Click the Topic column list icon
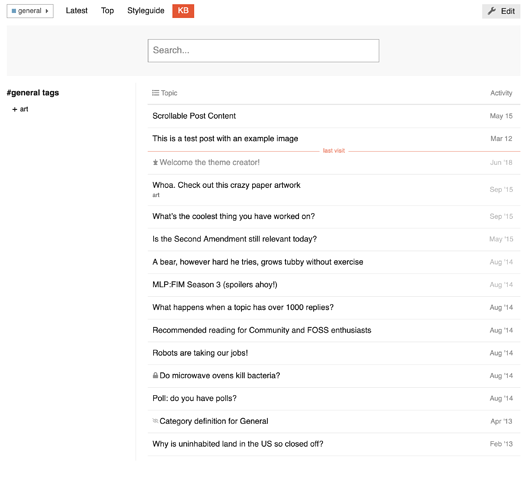Image resolution: width=528 pixels, height=500 pixels. click(x=155, y=93)
